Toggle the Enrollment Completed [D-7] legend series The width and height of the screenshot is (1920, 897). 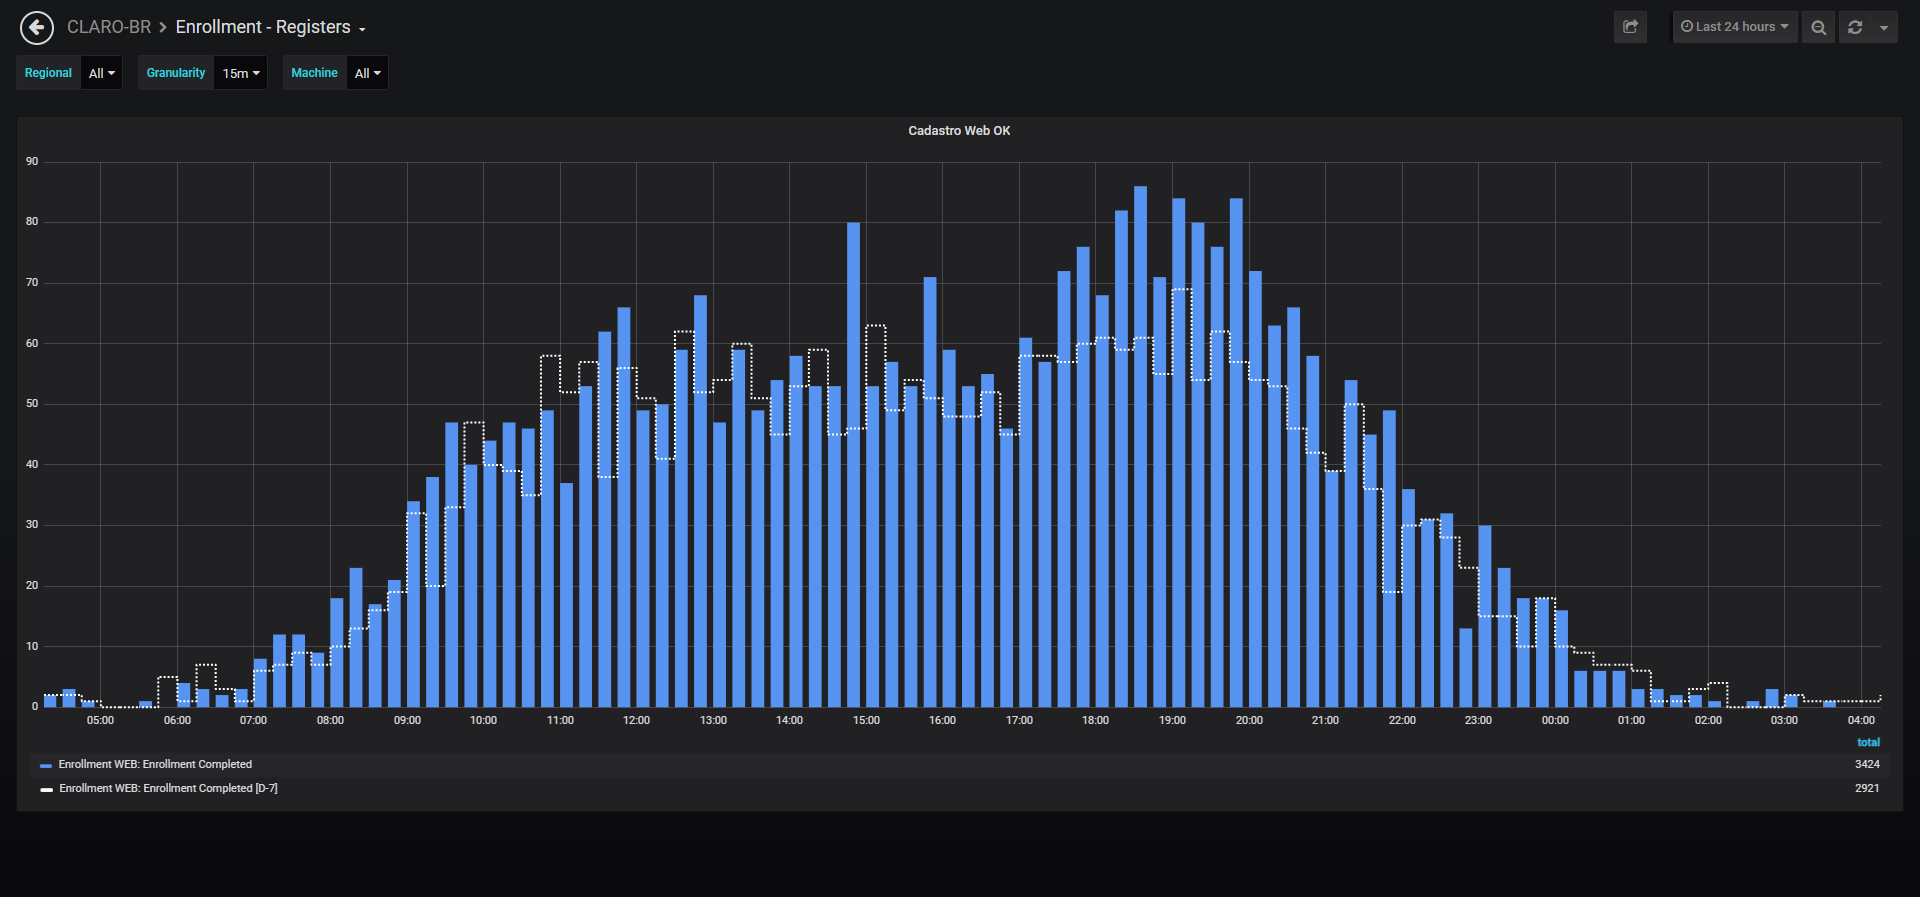click(x=168, y=788)
